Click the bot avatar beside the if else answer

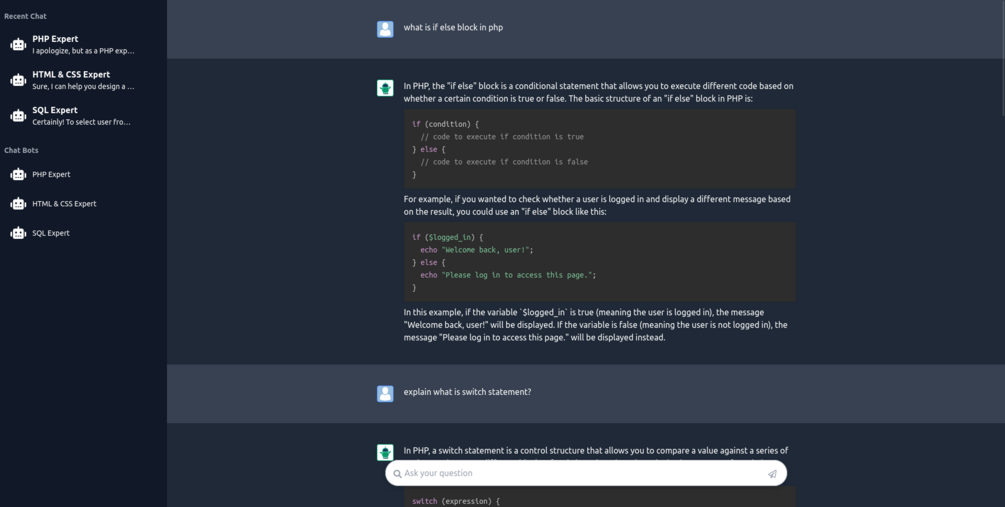(385, 88)
